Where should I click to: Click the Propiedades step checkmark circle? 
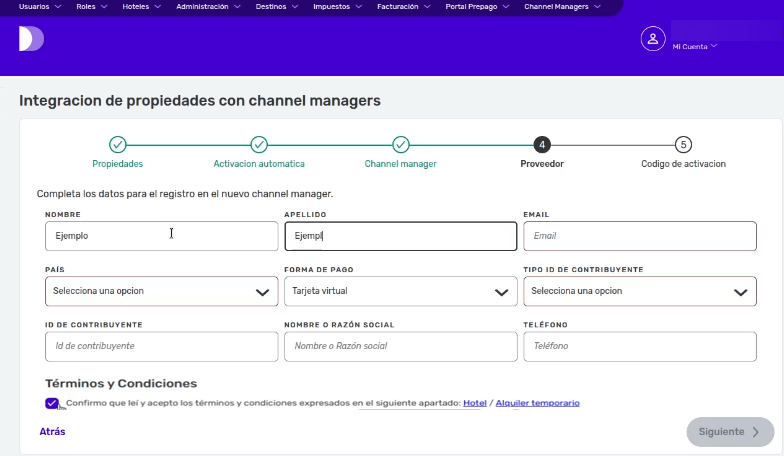[118, 145]
